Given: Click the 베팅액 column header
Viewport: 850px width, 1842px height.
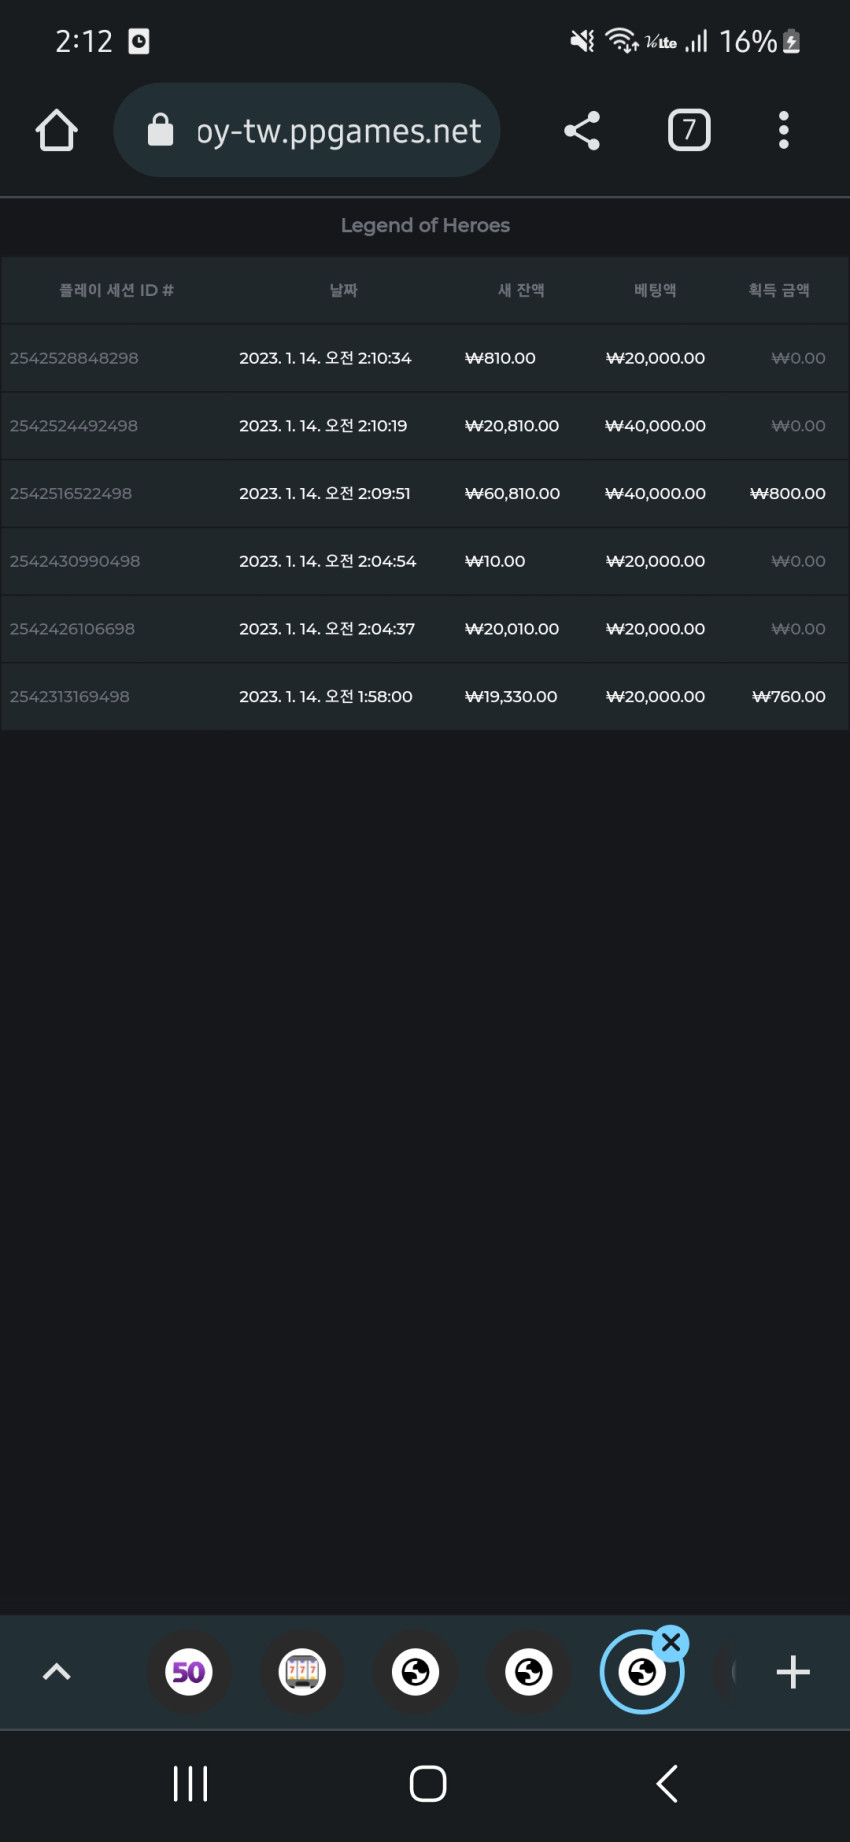Looking at the screenshot, I should coord(655,290).
